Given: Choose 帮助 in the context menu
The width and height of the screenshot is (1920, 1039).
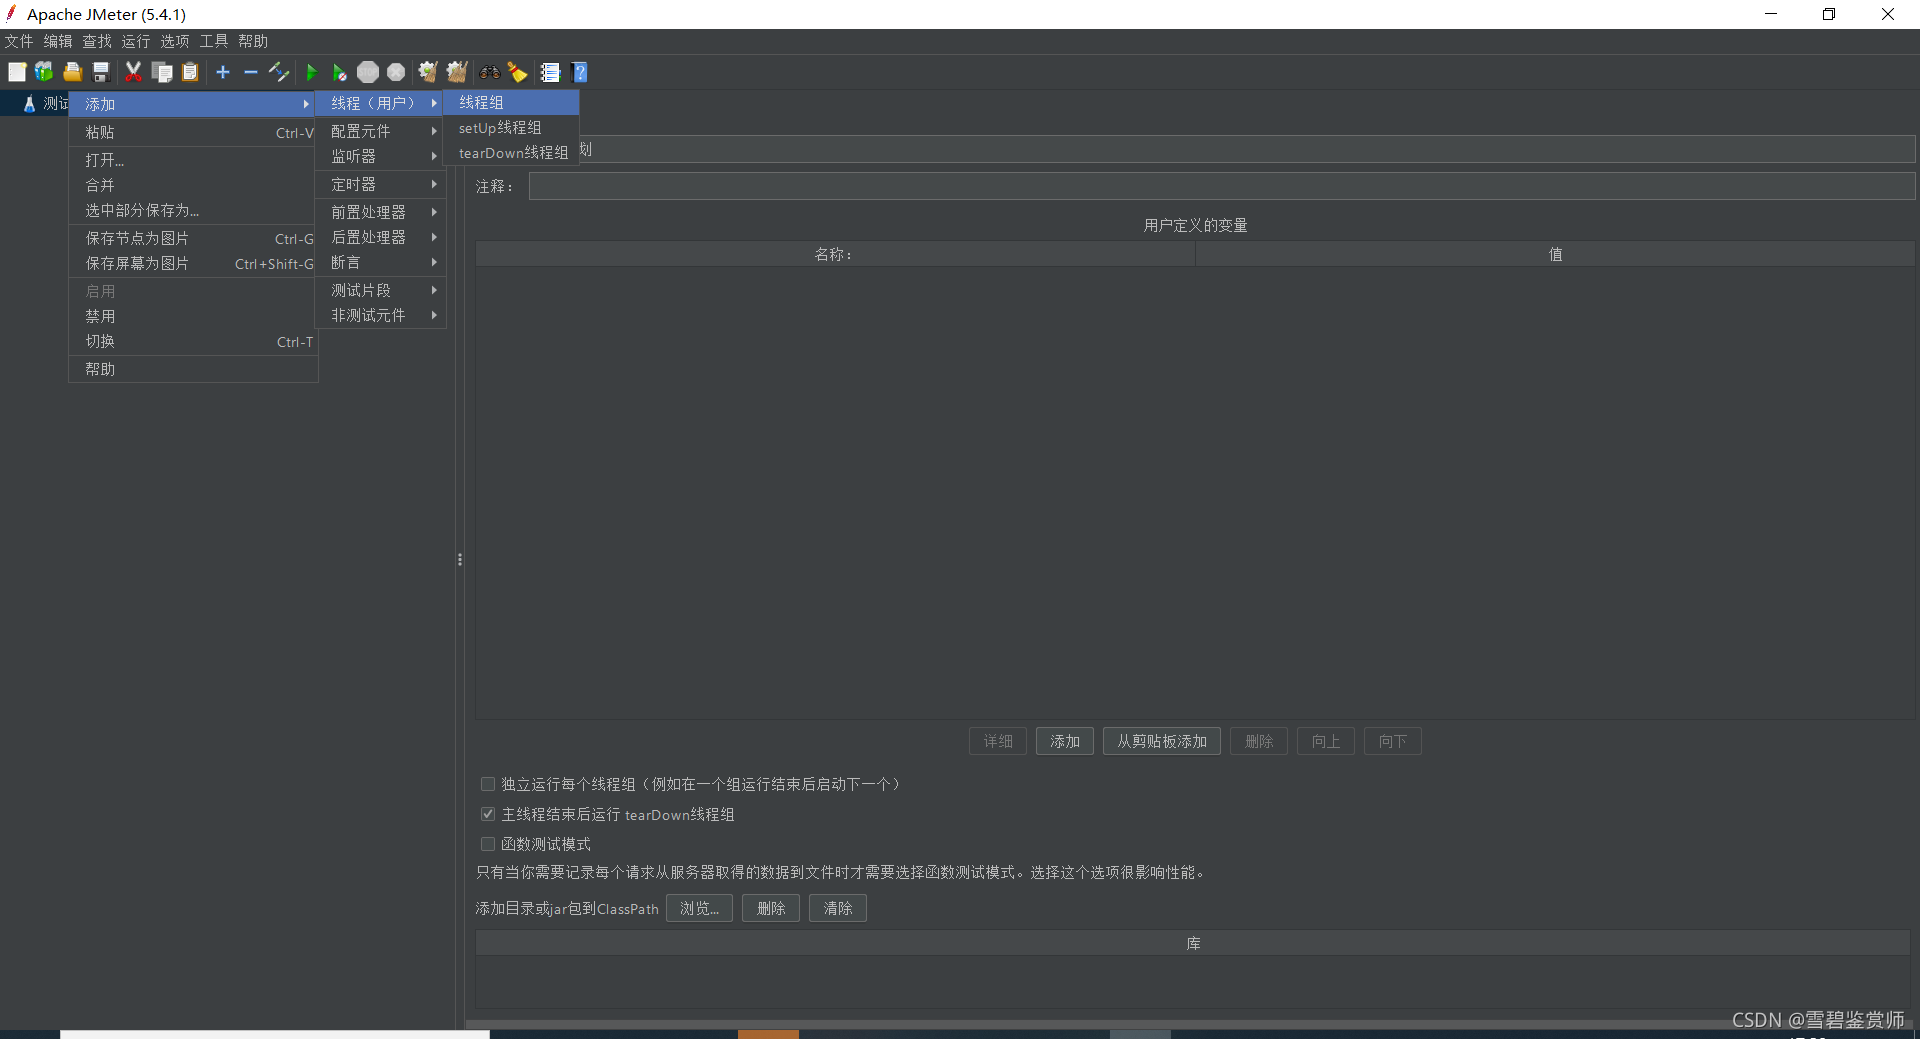Looking at the screenshot, I should tap(193, 369).
